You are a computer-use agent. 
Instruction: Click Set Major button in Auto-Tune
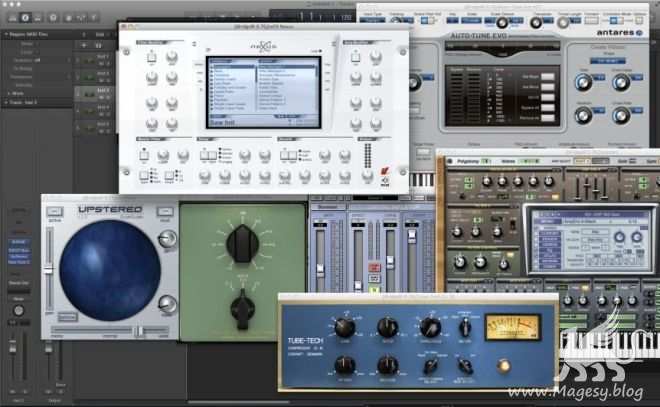tap(548, 77)
